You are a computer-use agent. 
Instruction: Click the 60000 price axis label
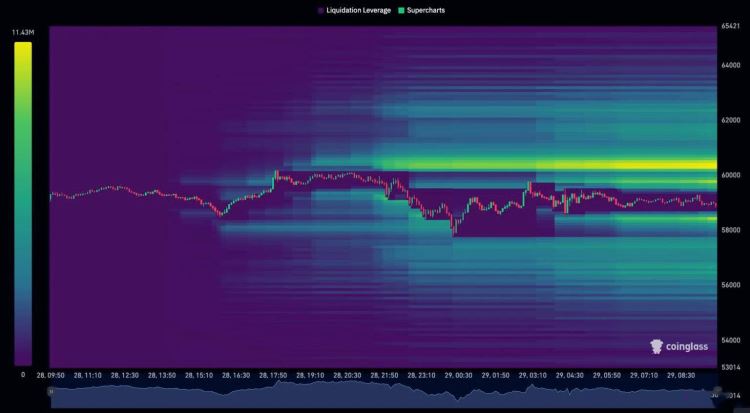(730, 175)
